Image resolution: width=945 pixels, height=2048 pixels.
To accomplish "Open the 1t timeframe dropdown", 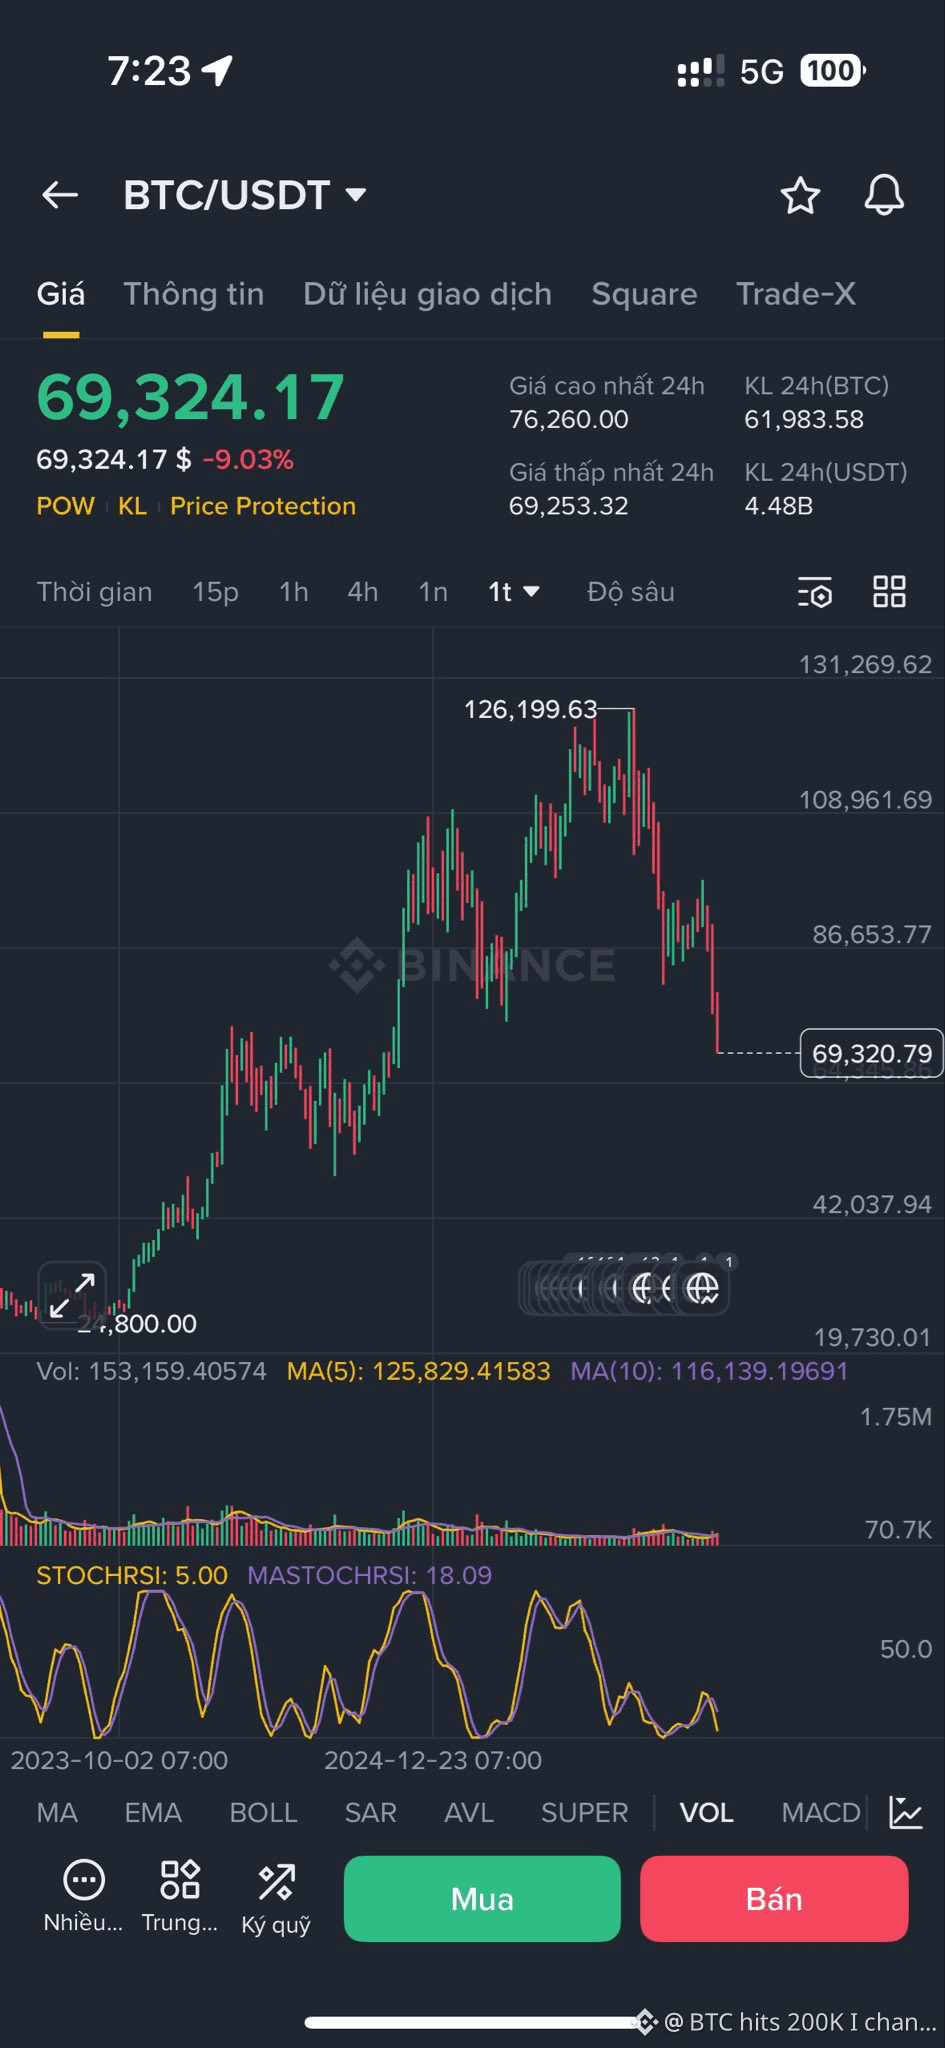I will (x=513, y=592).
